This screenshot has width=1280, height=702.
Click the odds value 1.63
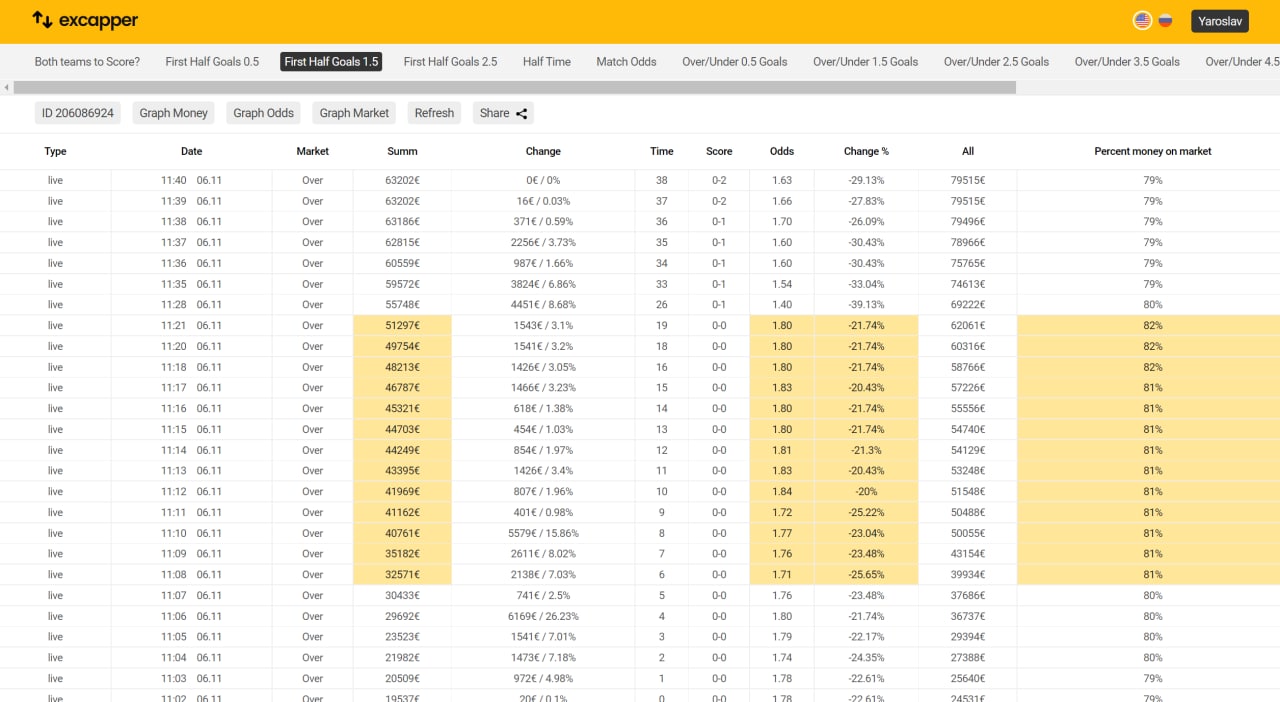click(782, 180)
